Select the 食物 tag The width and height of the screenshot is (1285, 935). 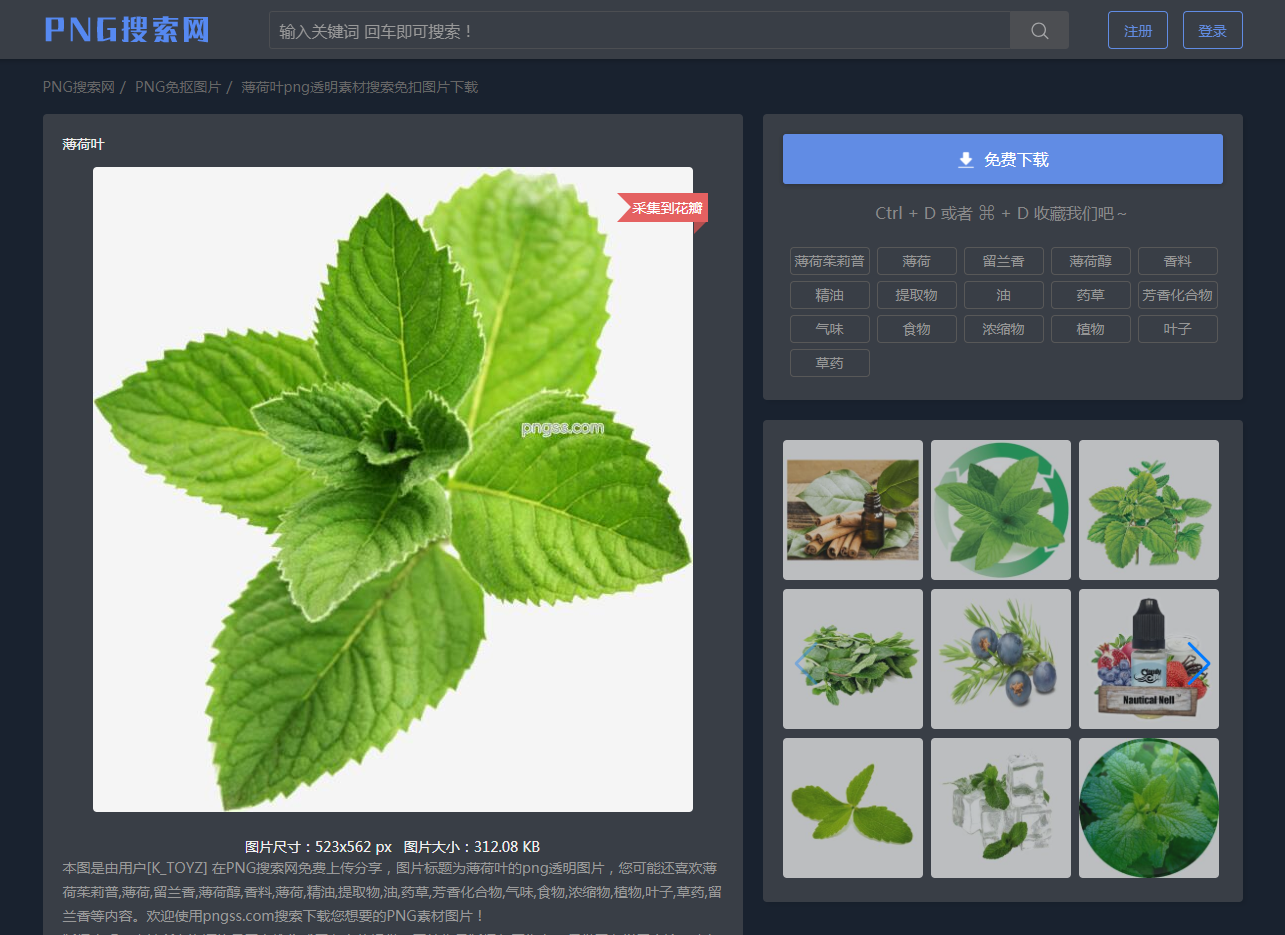(x=917, y=329)
